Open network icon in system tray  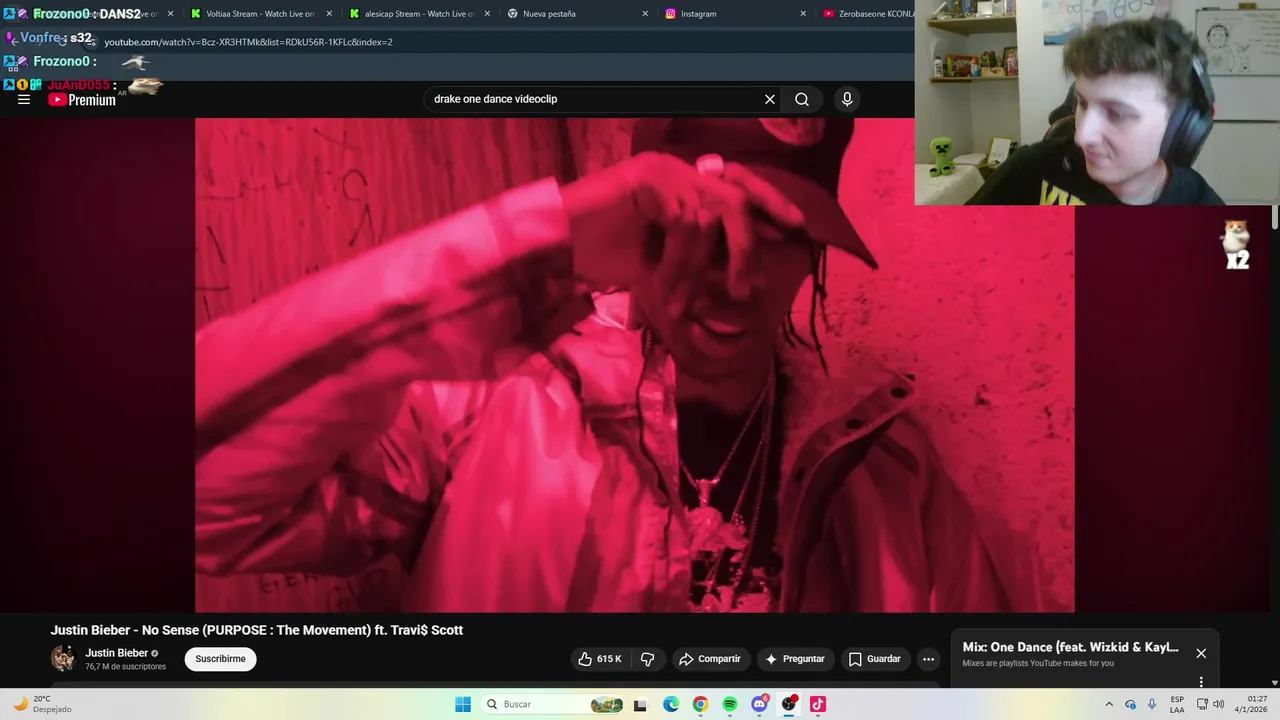tap(1200, 704)
